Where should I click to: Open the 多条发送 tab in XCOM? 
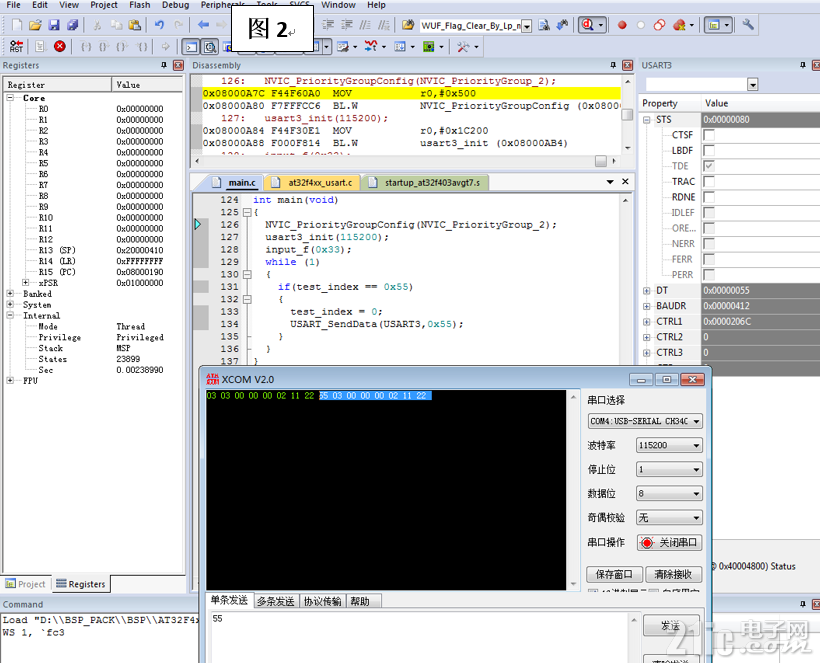click(276, 601)
